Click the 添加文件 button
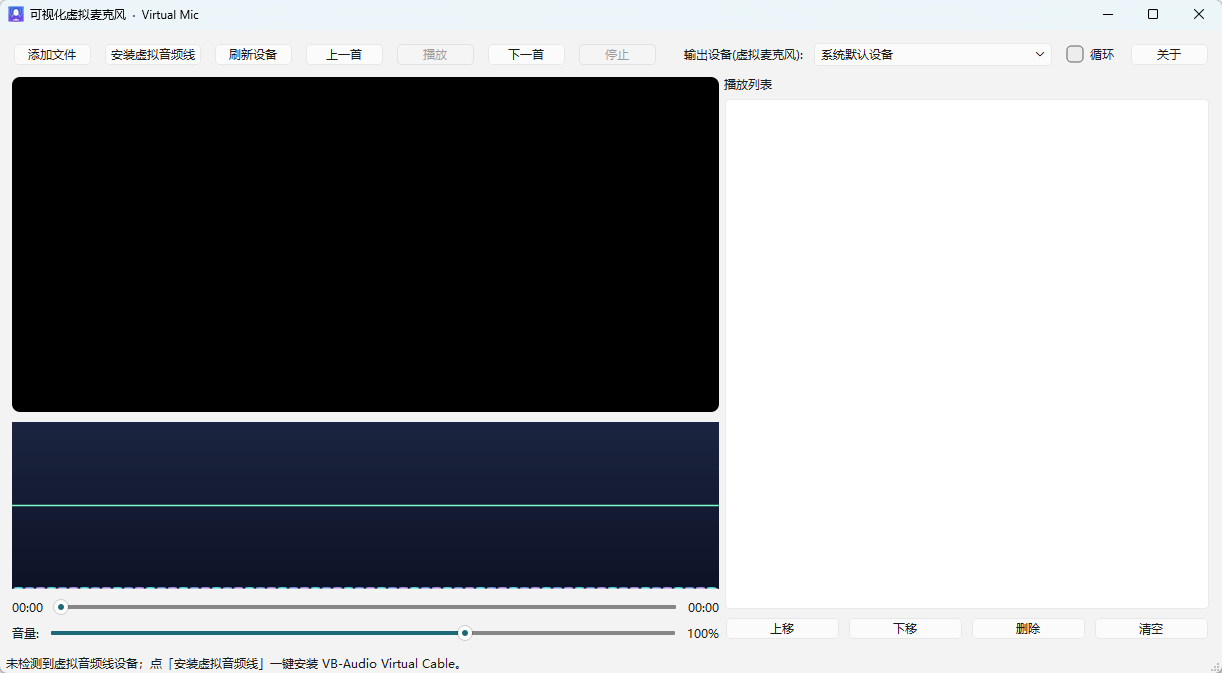Viewport: 1222px width, 673px height. [x=52, y=55]
